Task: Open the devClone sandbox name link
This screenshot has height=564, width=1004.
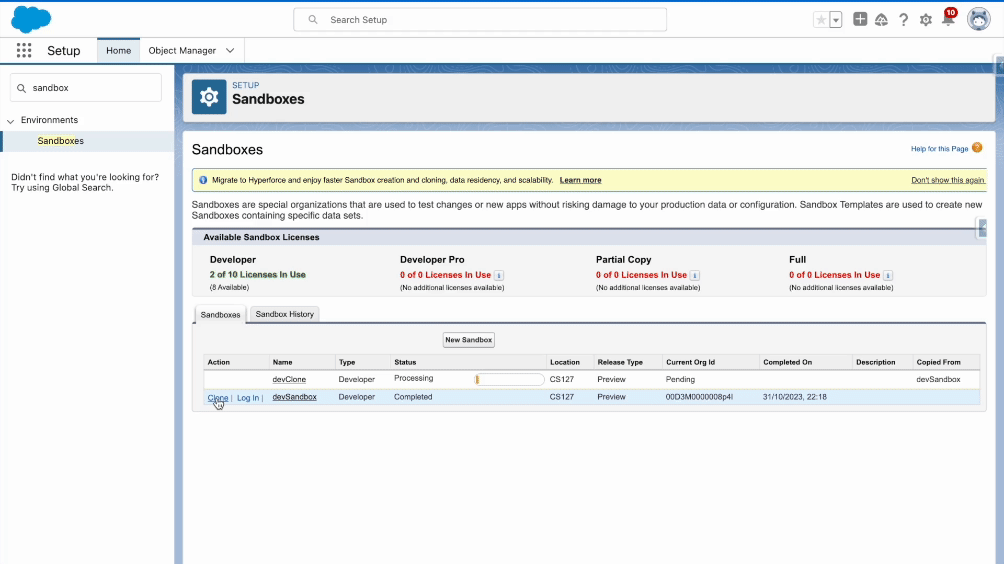Action: [289, 380]
